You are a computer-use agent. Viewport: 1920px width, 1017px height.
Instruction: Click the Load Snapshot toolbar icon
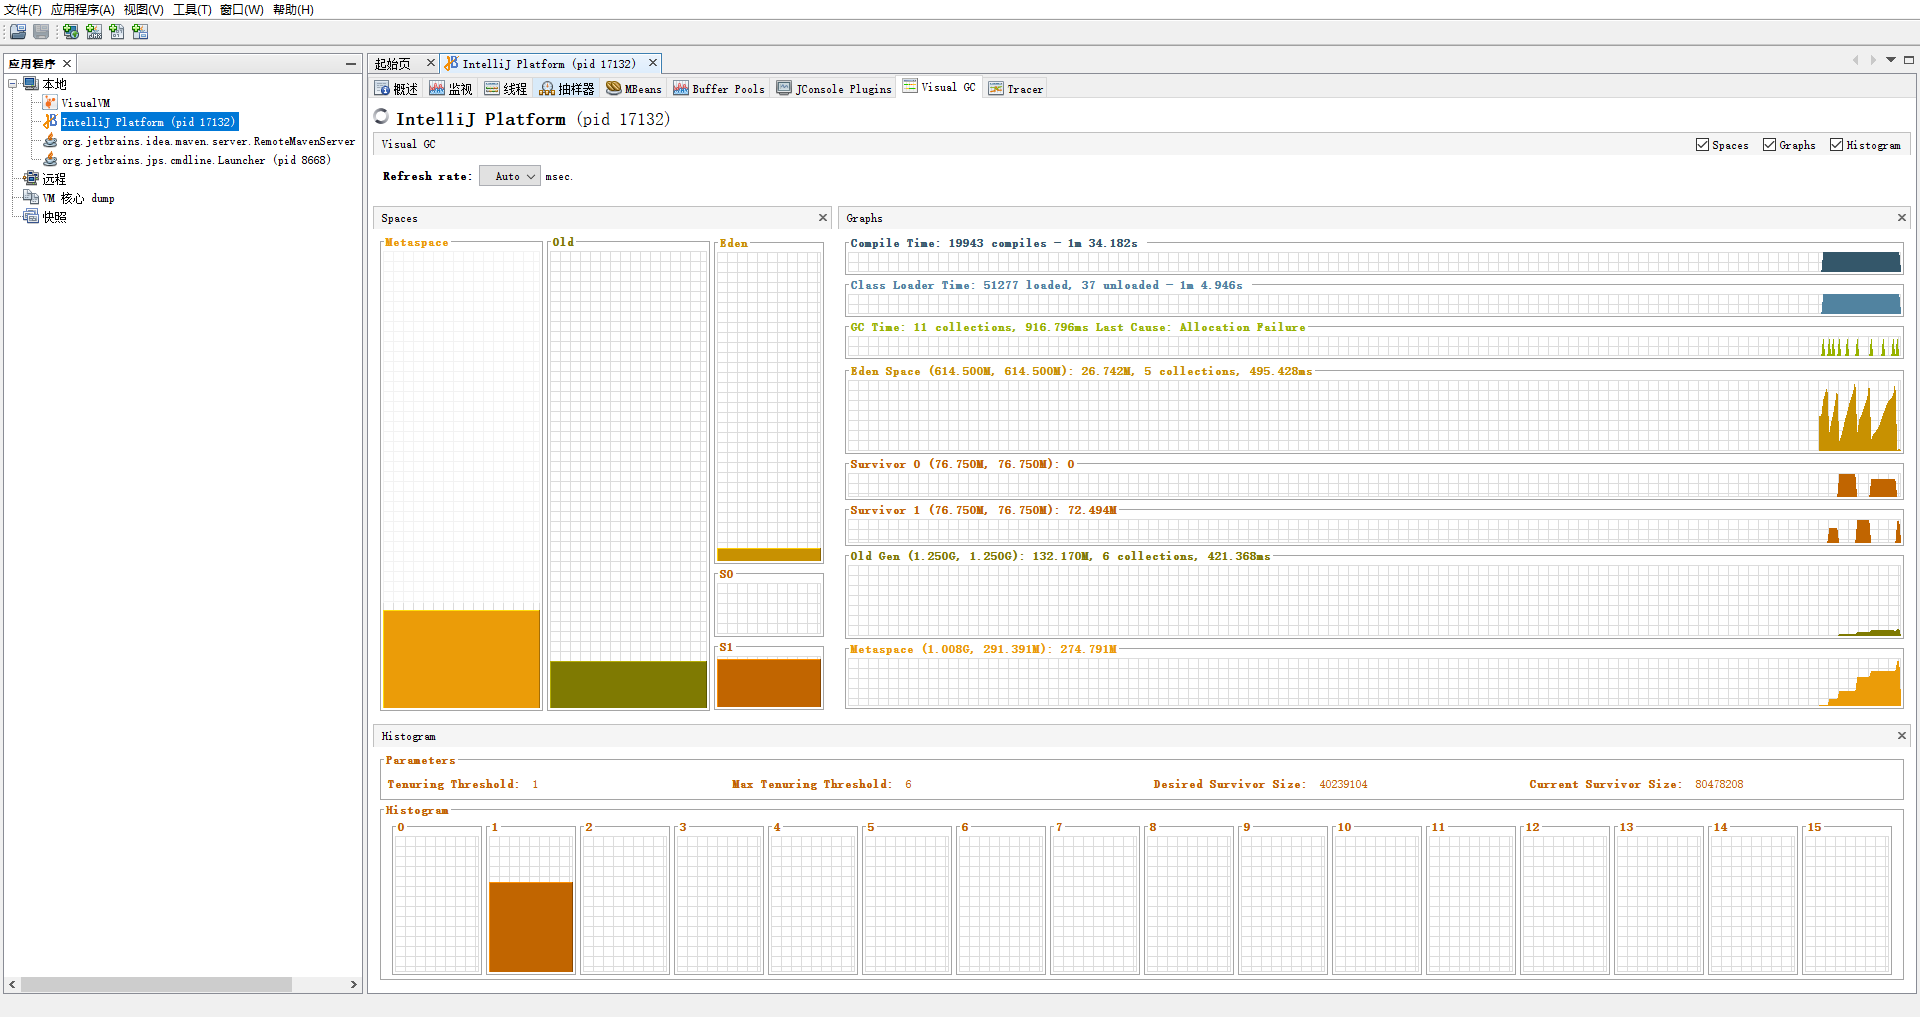tap(18, 32)
